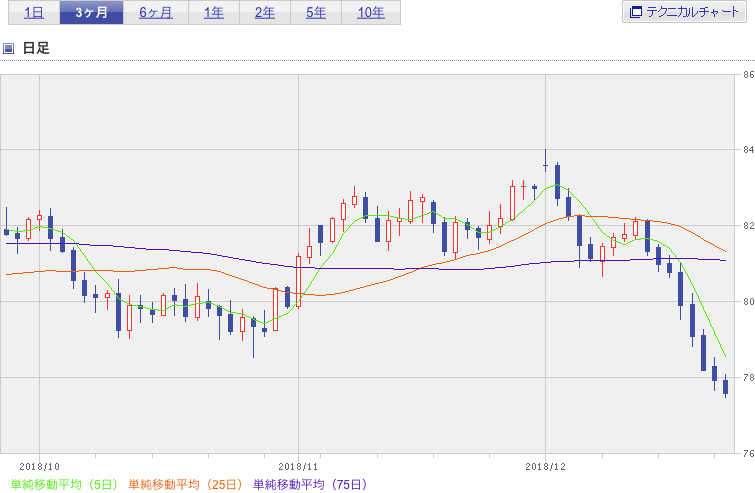Switch chart to 5年 range
Image resolution: width=755 pixels, height=493 pixels.
tap(316, 13)
